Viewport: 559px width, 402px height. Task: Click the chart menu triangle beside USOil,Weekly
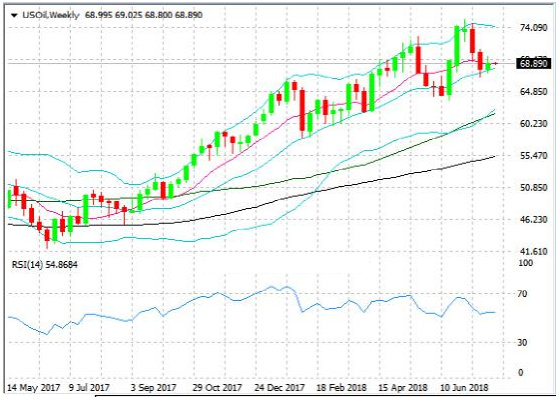click(x=14, y=15)
